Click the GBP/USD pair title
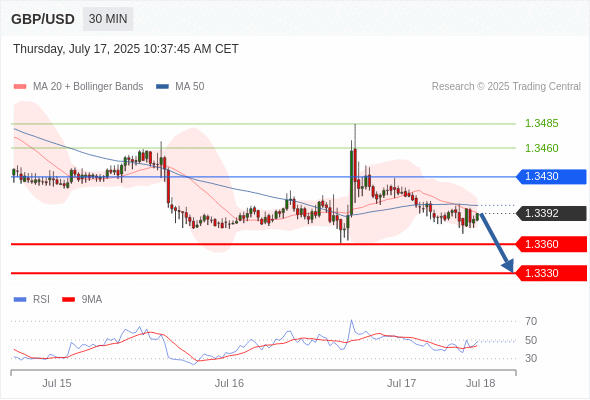 tap(43, 19)
